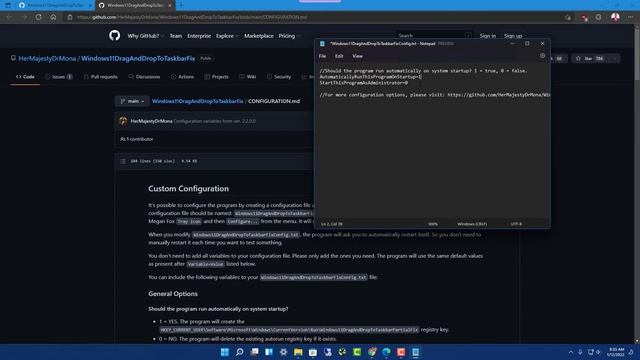Image resolution: width=640 pixels, height=360 pixels.
Task: Add this page to favorites star icon
Action: (568, 17)
